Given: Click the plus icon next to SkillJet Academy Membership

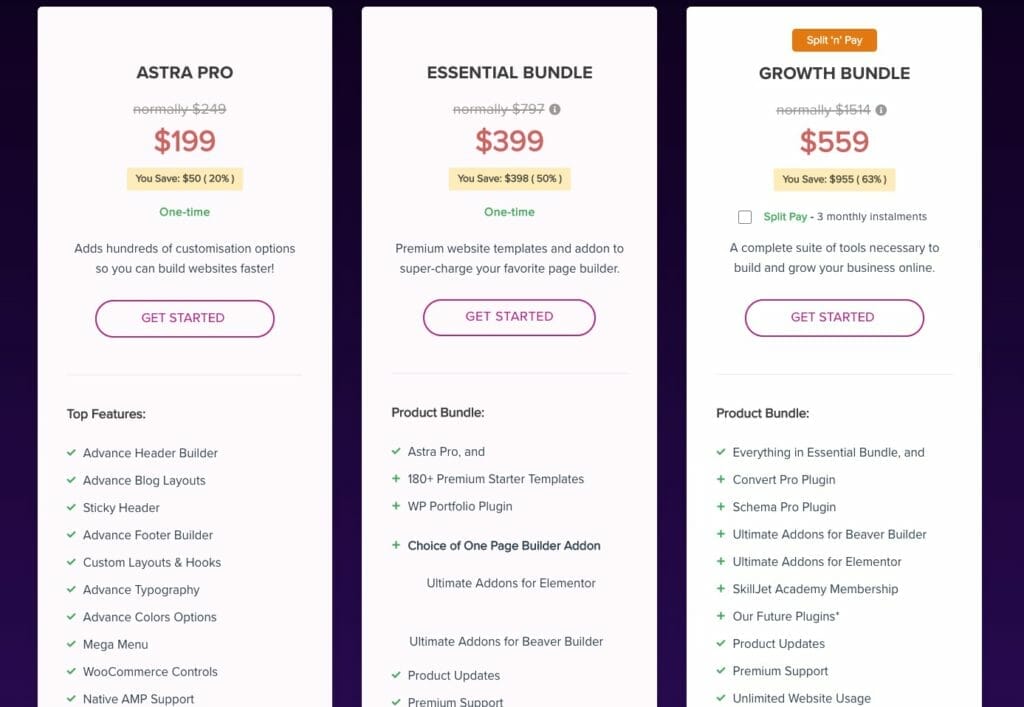Looking at the screenshot, I should pyautogui.click(x=721, y=589).
